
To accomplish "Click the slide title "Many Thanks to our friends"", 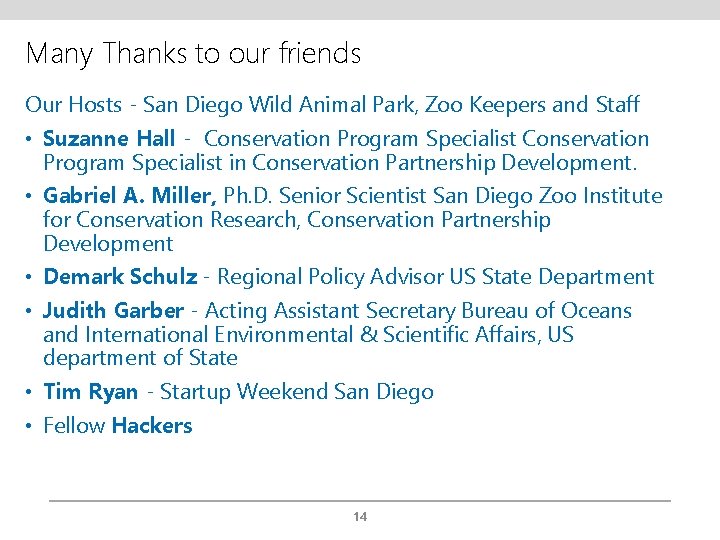I will coord(193,53).
